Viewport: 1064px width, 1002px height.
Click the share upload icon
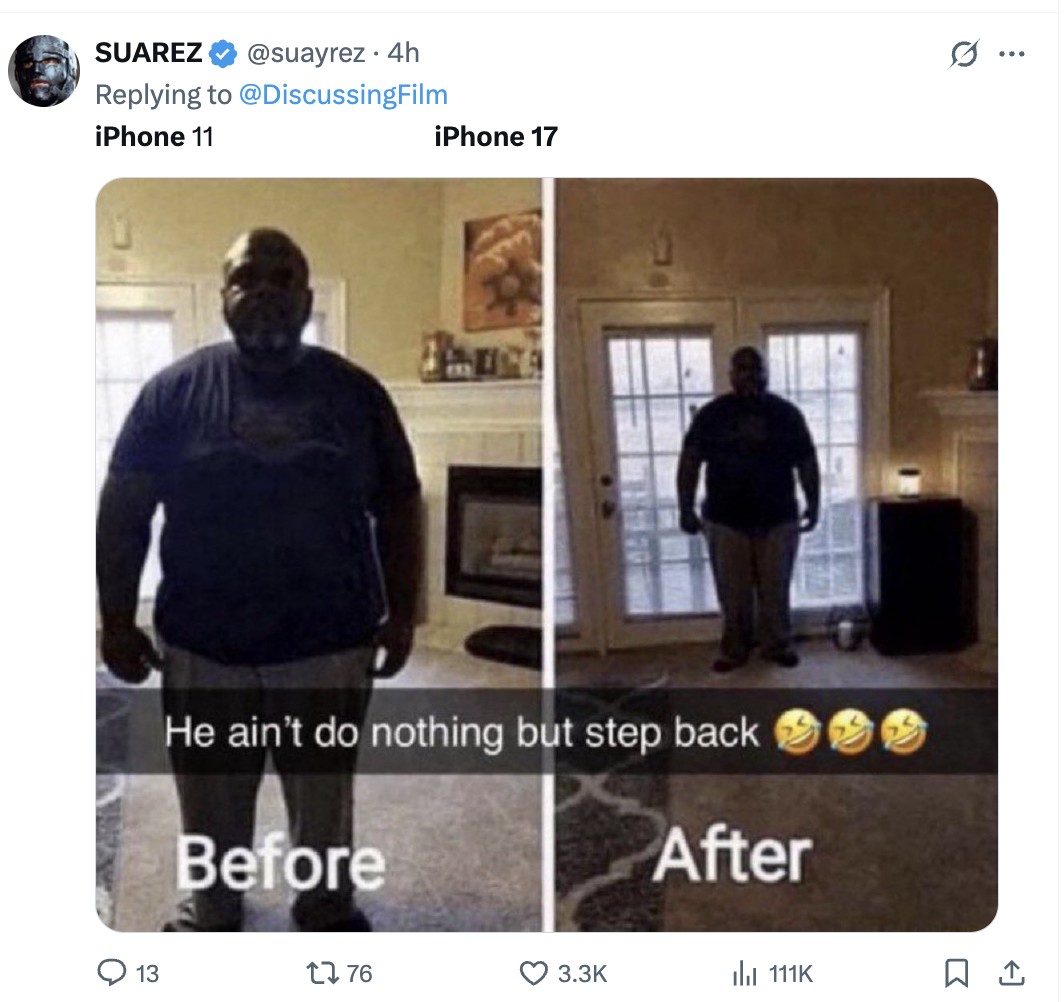[x=1011, y=973]
